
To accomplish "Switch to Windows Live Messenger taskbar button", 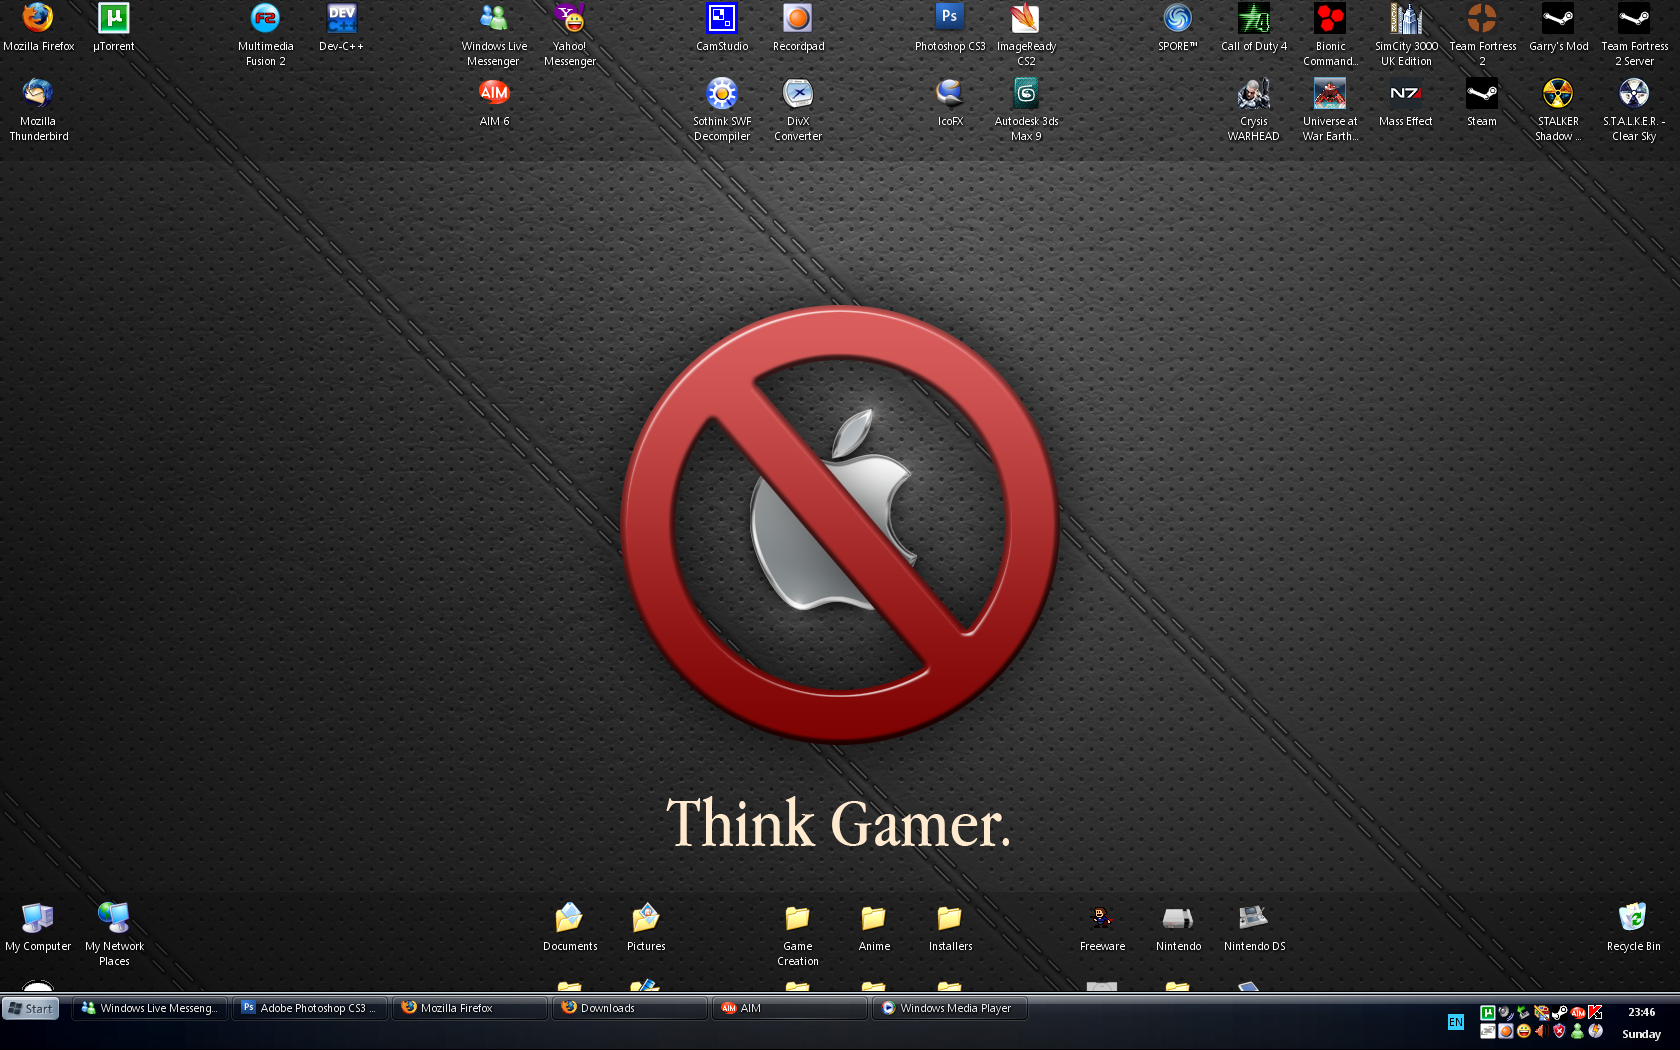I will (151, 1008).
